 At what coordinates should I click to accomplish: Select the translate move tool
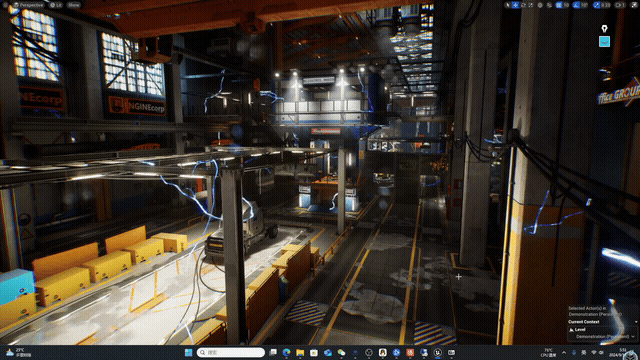click(x=516, y=5)
